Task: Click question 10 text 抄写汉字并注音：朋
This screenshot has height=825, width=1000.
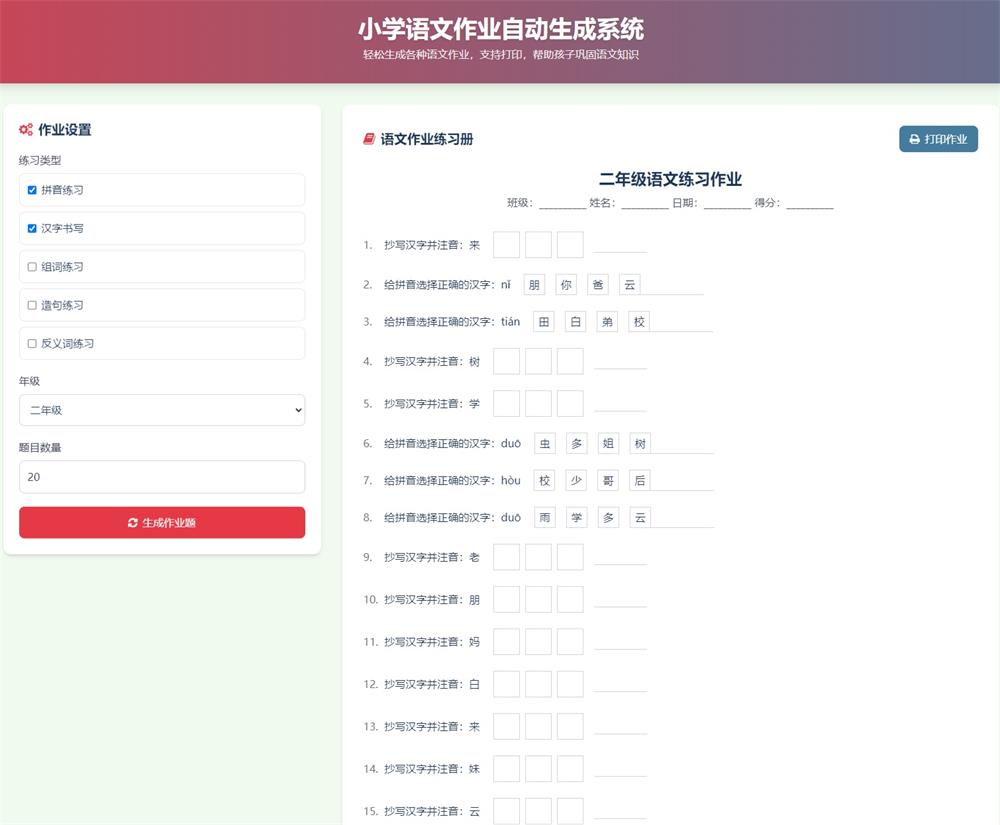Action: (x=432, y=599)
